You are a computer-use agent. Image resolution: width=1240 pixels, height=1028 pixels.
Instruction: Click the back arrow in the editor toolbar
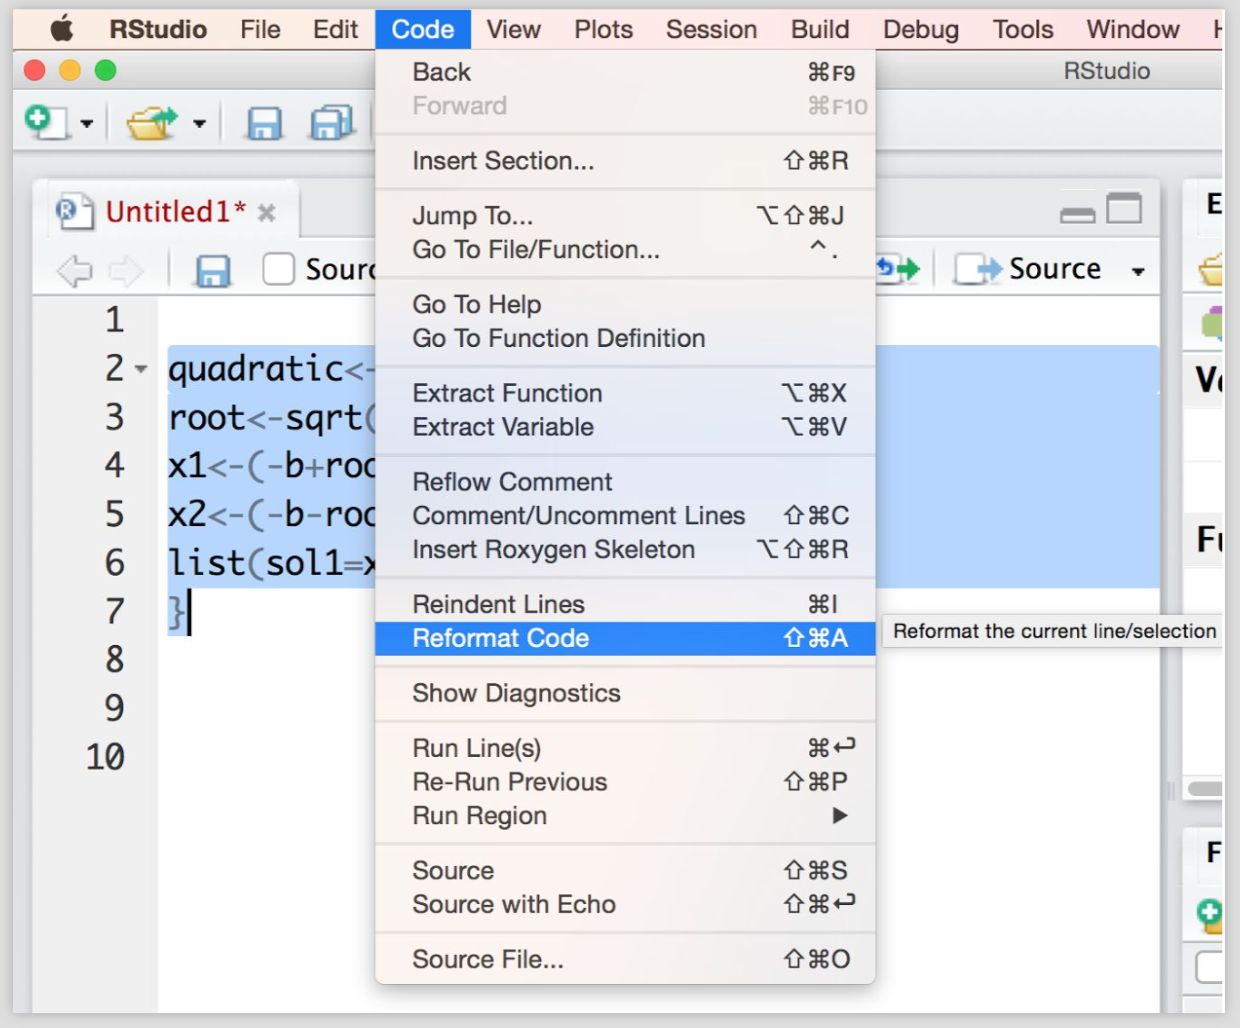tap(75, 270)
